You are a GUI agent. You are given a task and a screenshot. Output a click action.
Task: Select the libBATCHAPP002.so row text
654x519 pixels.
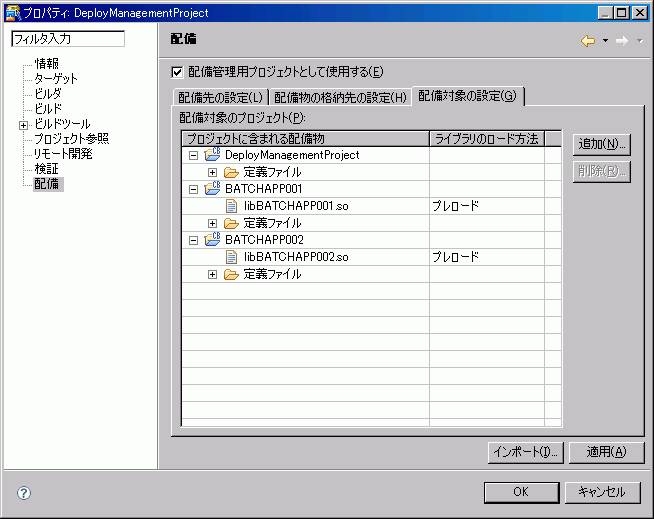click(296, 257)
